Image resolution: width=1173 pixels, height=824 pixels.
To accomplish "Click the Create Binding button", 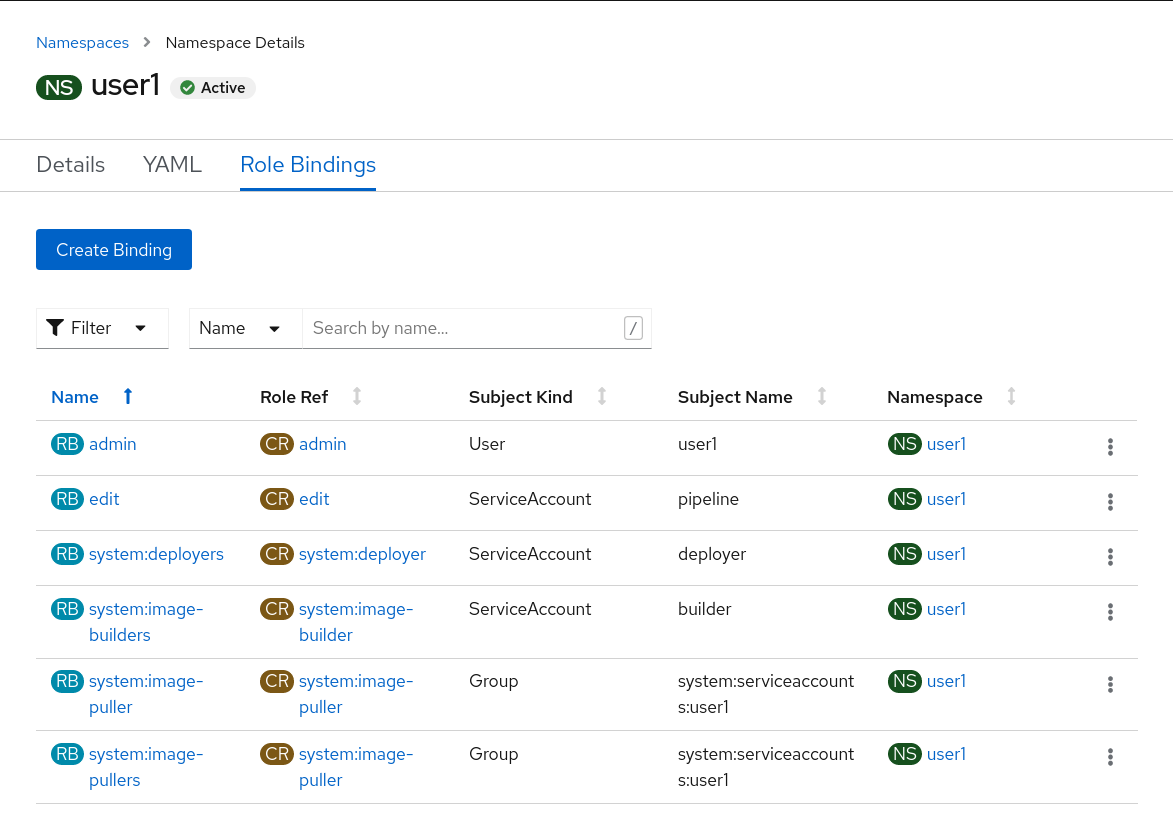I will [114, 250].
